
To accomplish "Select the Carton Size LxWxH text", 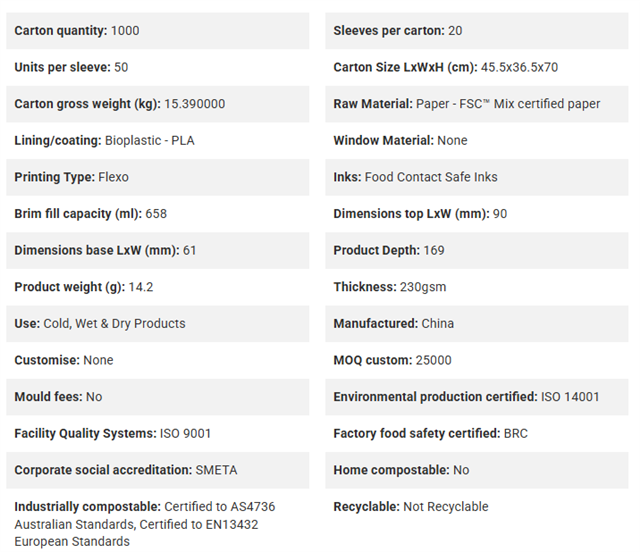I will click(445, 67).
